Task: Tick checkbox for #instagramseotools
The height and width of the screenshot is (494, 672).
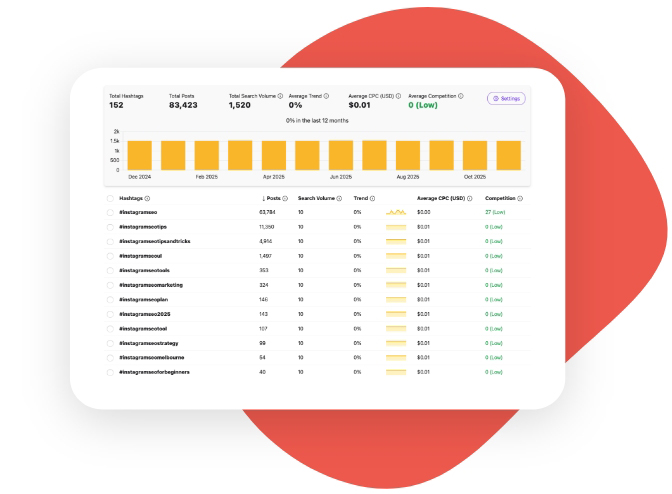Action: [110, 271]
